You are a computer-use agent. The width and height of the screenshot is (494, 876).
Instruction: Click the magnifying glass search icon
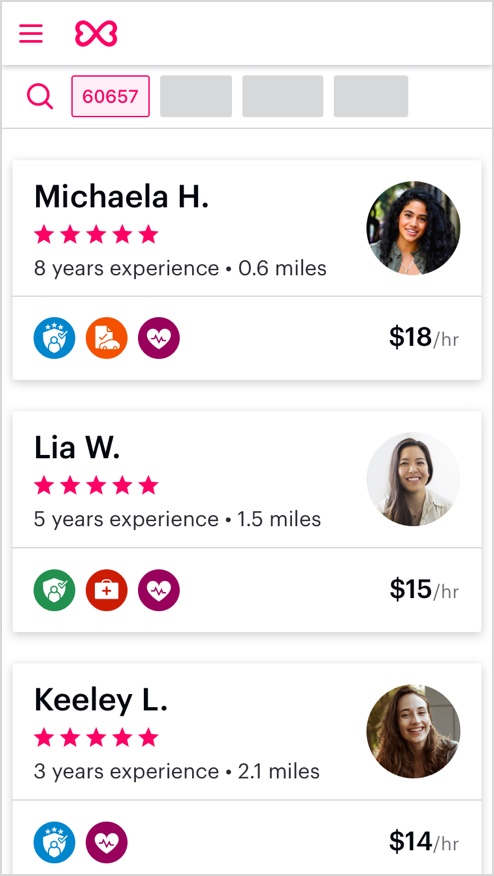tap(40, 96)
